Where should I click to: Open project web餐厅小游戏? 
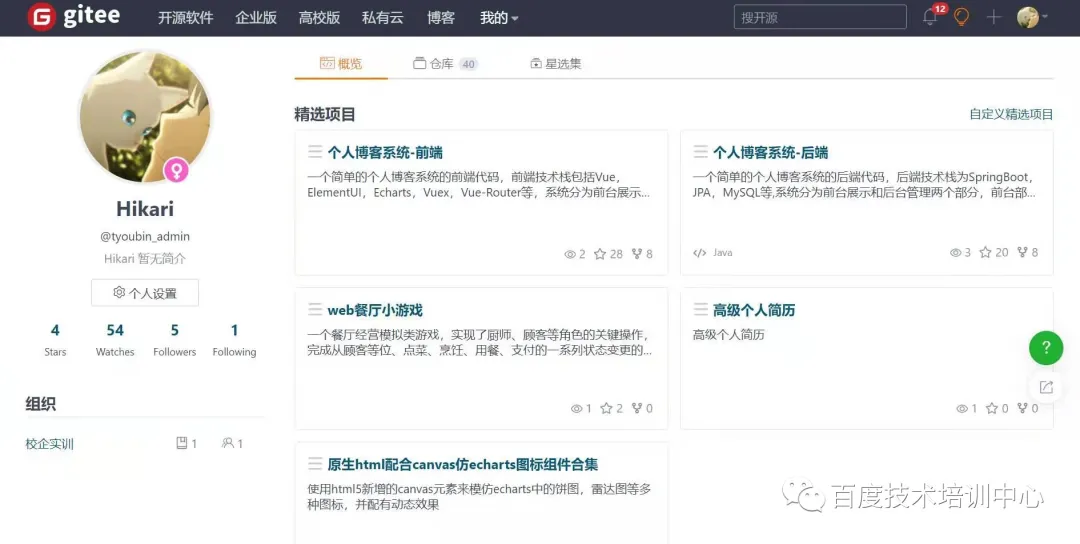pyautogui.click(x=375, y=310)
